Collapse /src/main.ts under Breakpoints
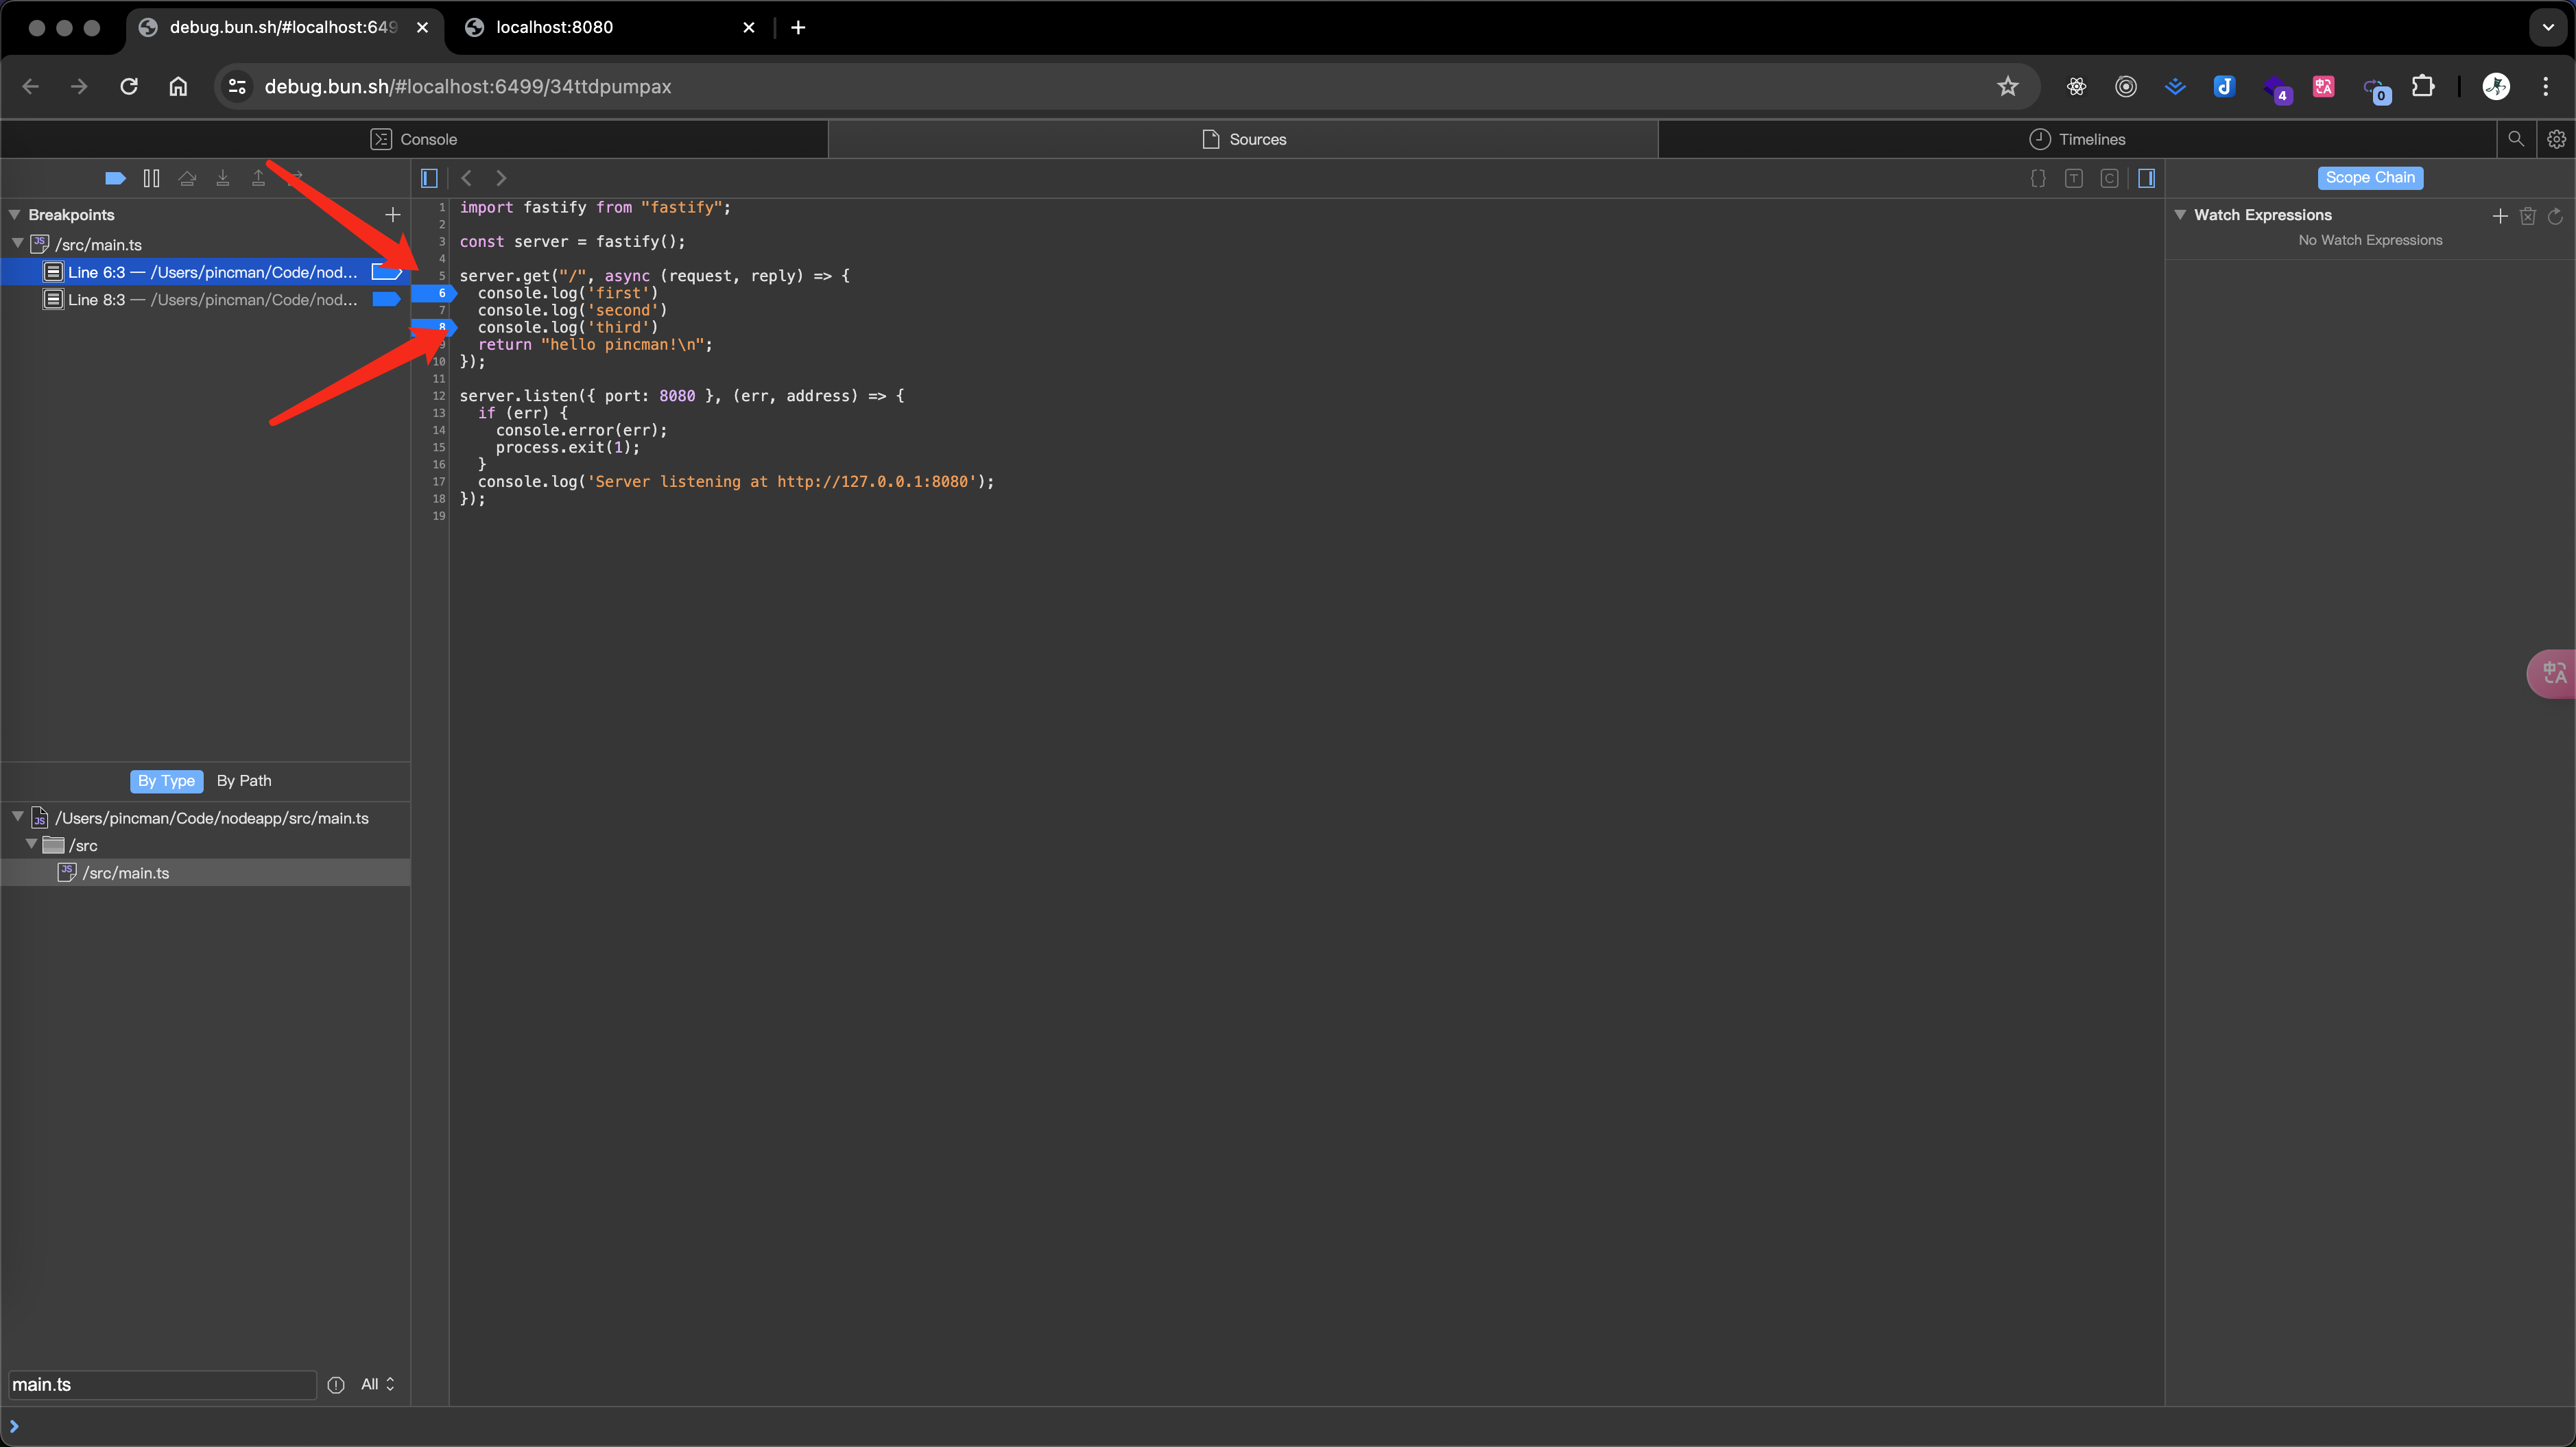Viewport: 2576px width, 1447px height. coord(18,243)
